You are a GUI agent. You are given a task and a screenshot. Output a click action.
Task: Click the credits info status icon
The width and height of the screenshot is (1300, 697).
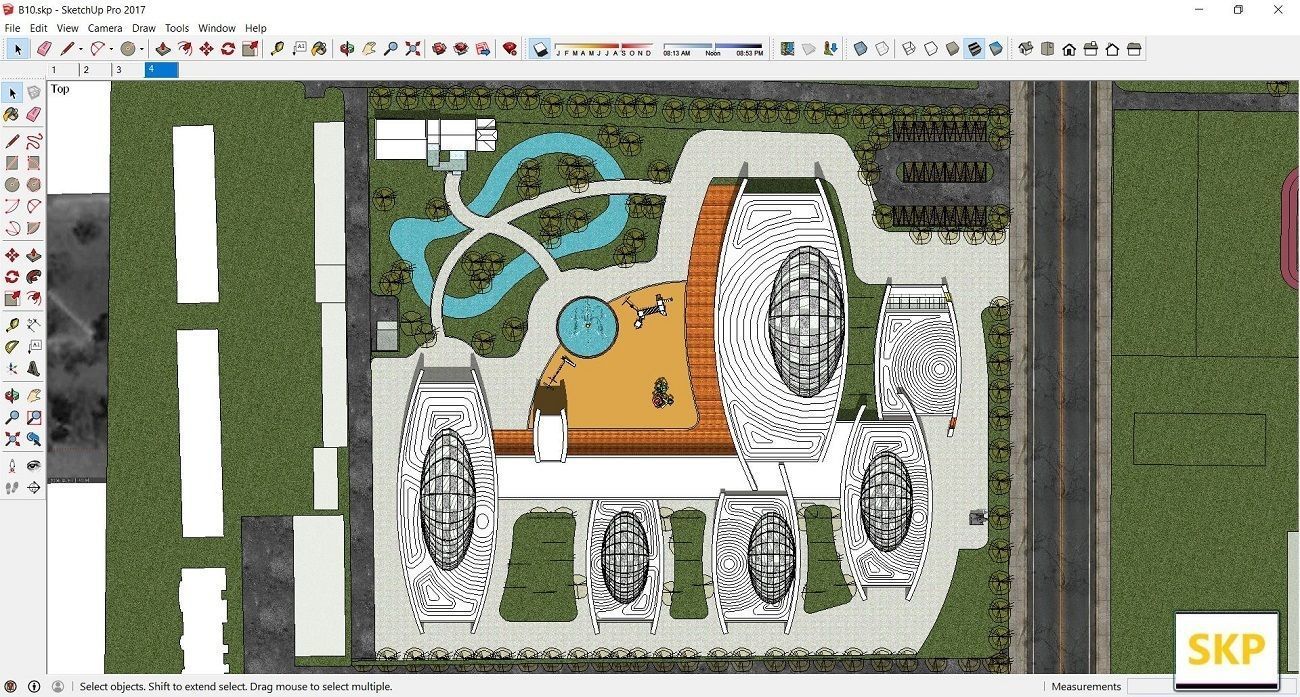pos(34,687)
